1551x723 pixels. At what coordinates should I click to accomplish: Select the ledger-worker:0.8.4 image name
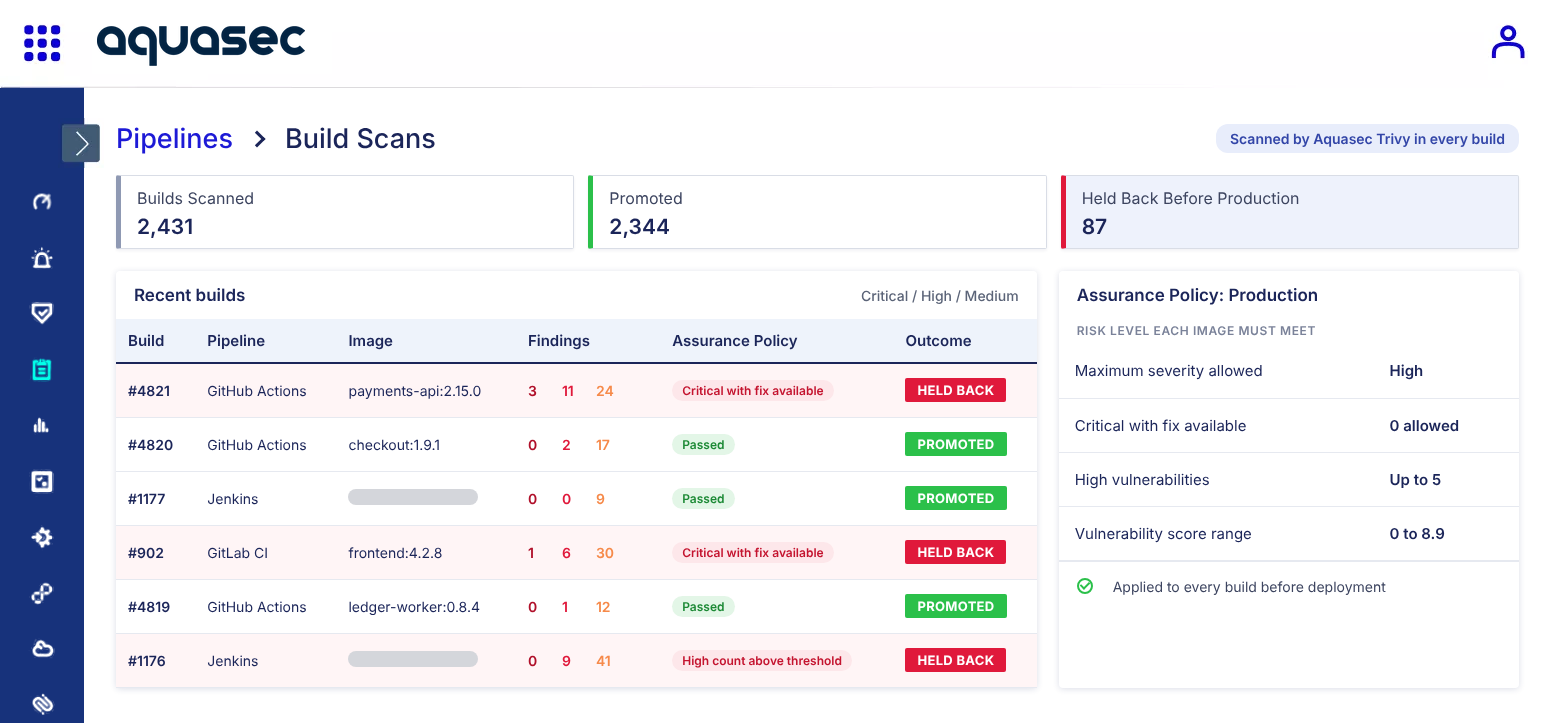pos(414,607)
